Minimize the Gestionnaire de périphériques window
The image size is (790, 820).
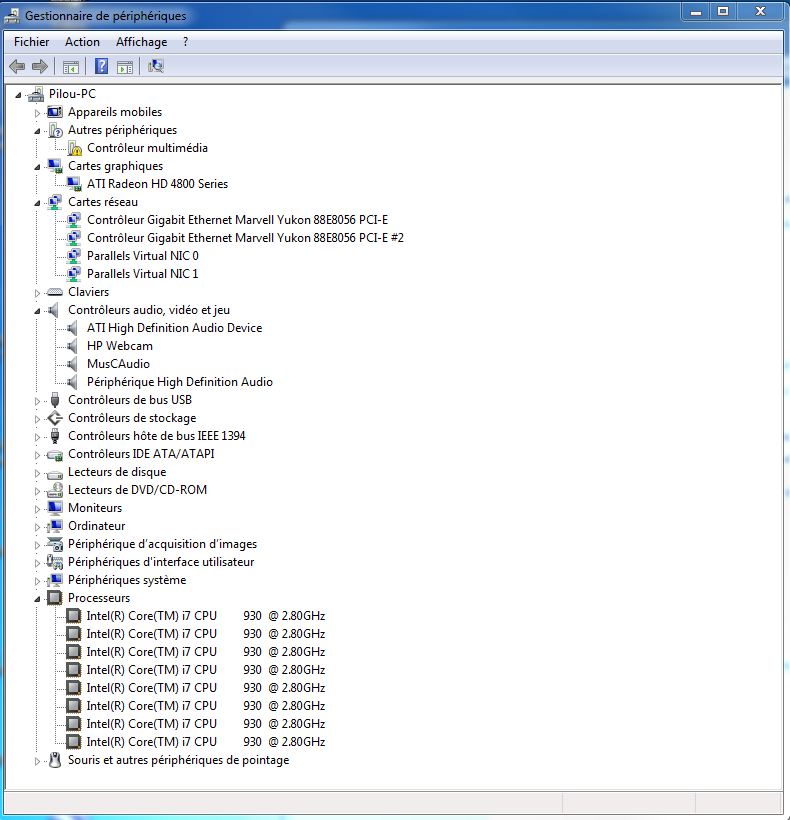696,11
